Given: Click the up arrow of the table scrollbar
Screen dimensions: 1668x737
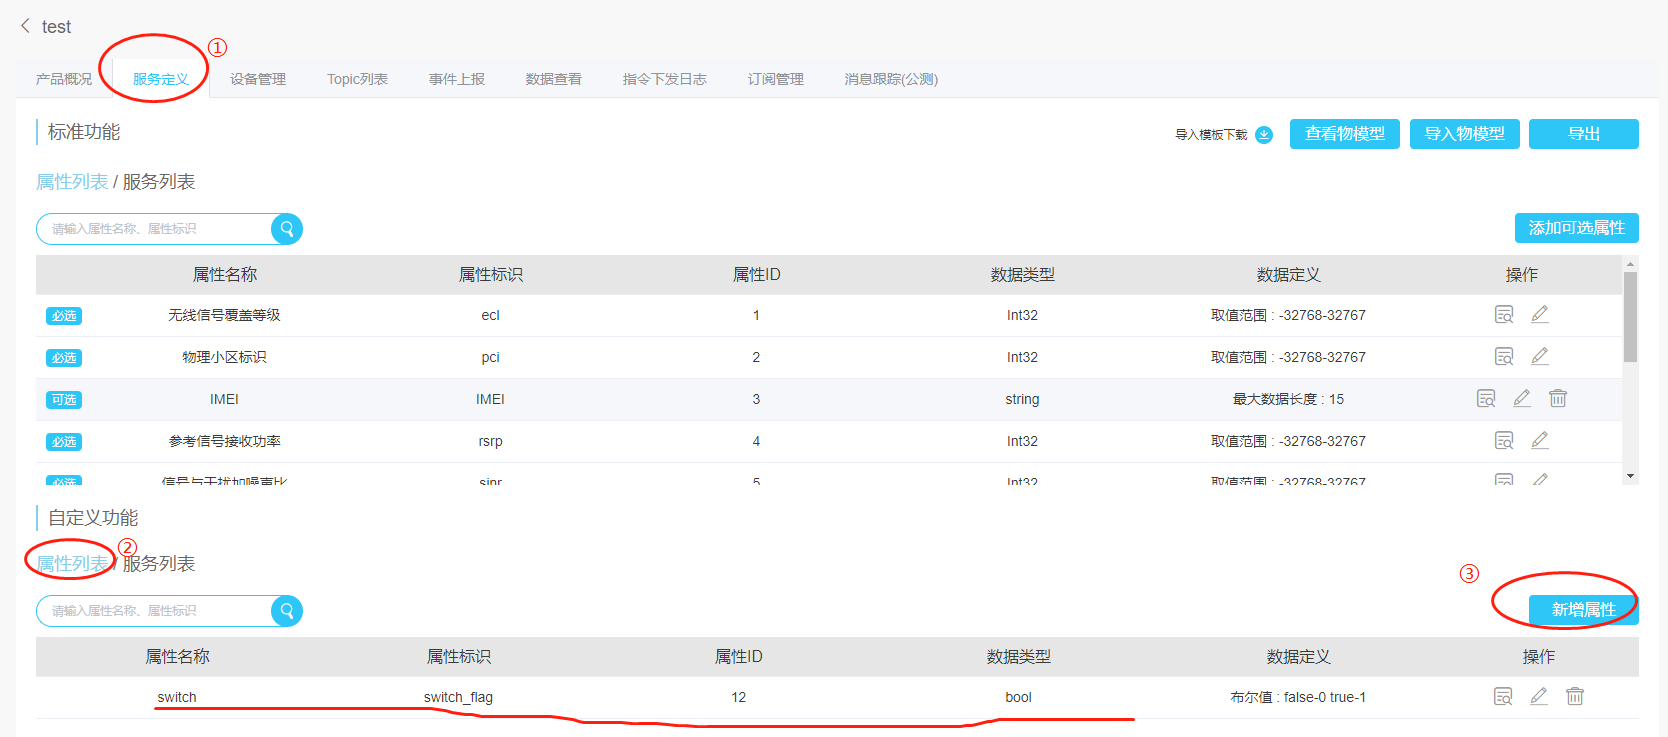Looking at the screenshot, I should 1630,264.
